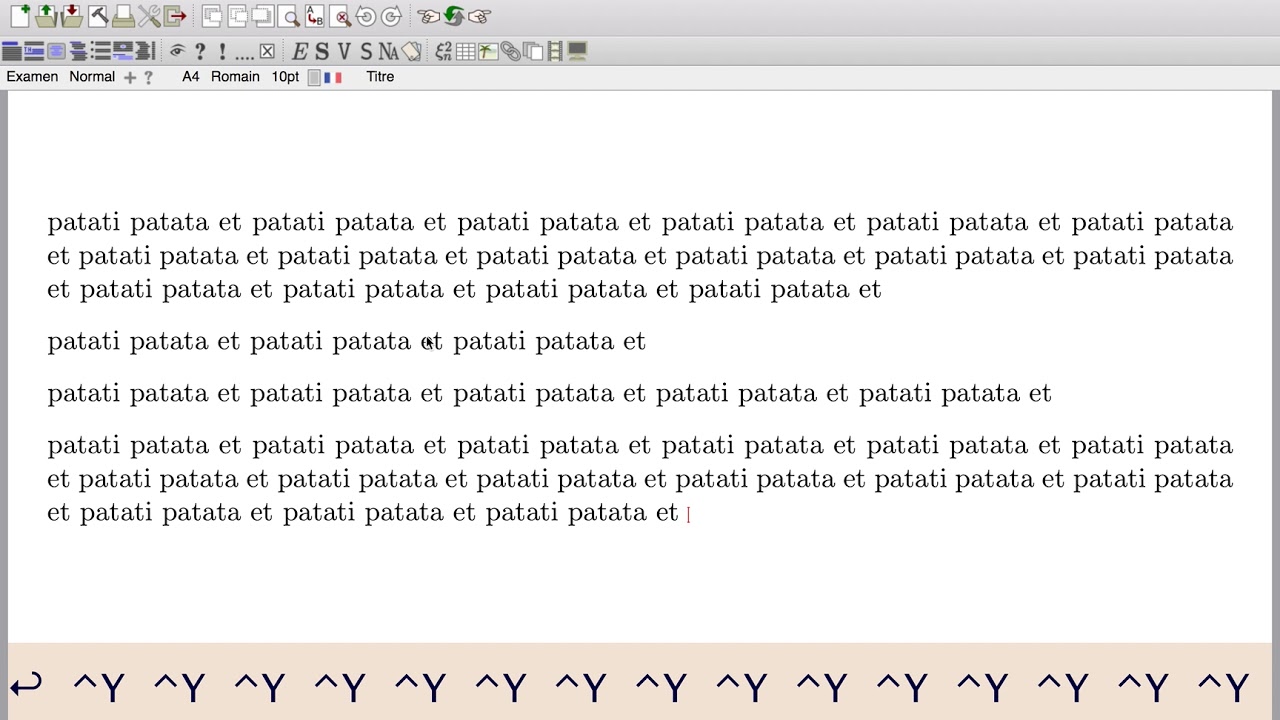Print the document using the printer icon
Screen dimensions: 1280x720
[123, 16]
